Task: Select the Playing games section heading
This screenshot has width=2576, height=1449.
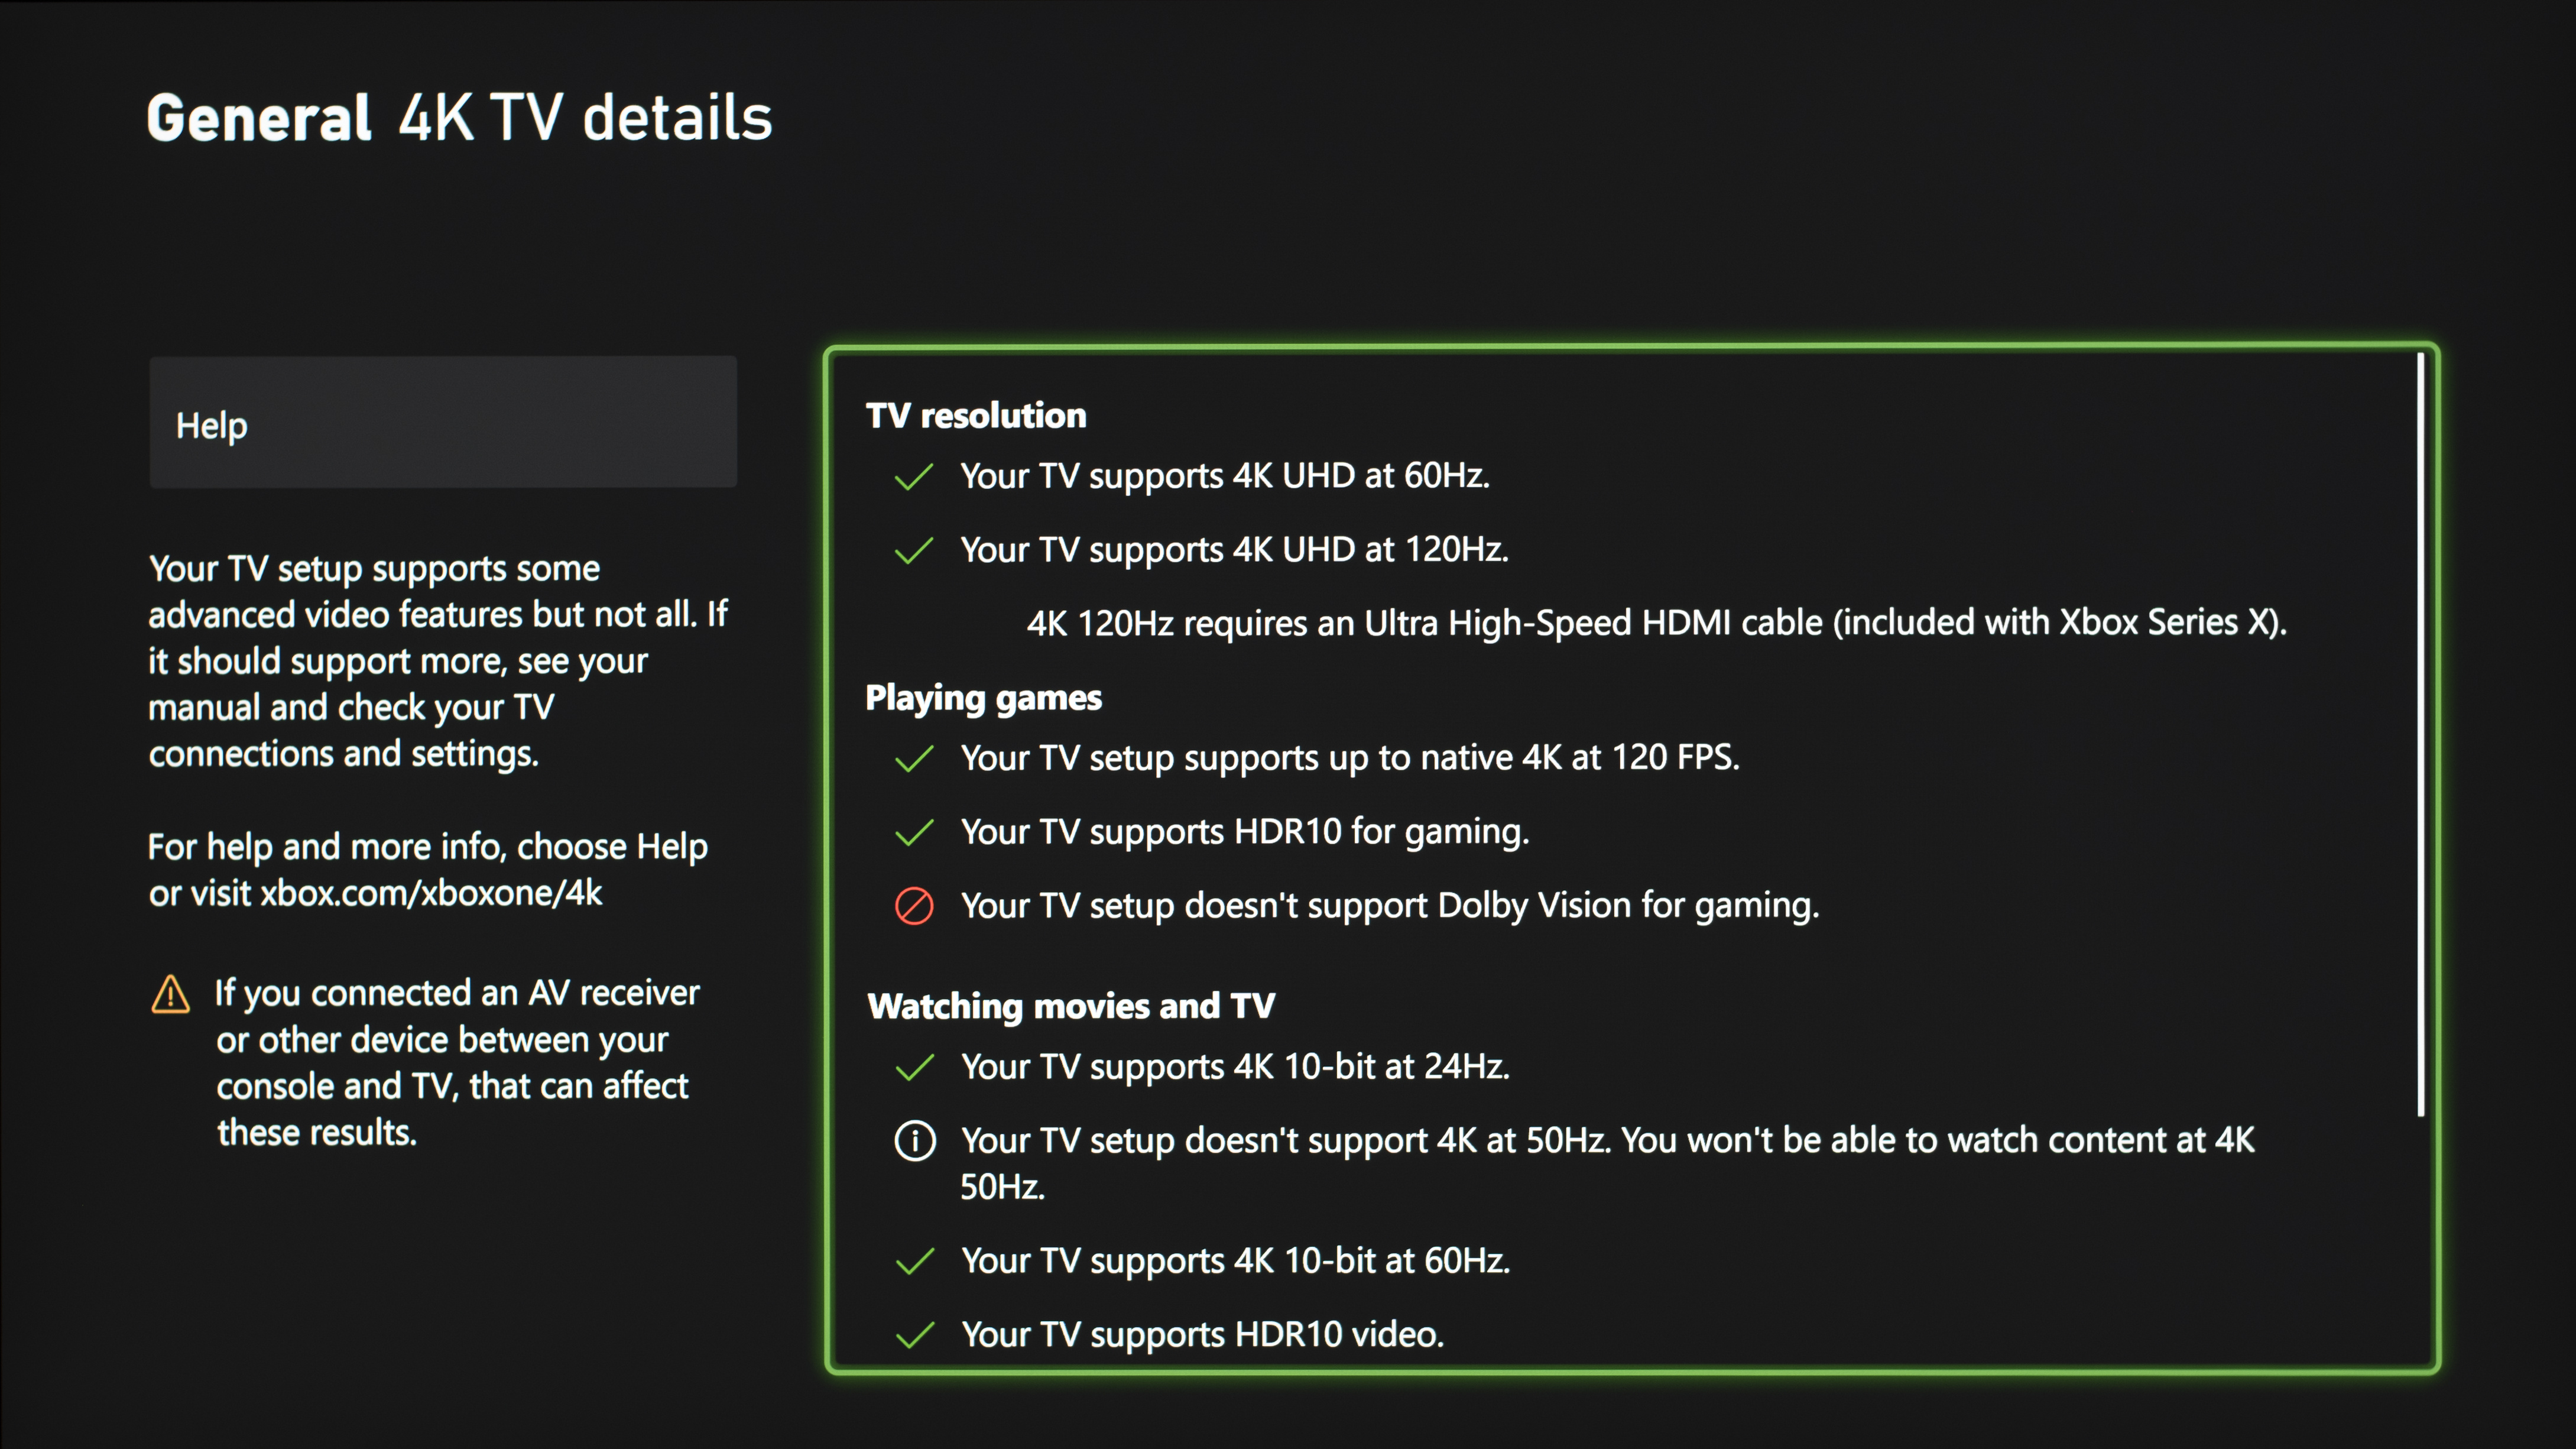Action: (x=983, y=698)
